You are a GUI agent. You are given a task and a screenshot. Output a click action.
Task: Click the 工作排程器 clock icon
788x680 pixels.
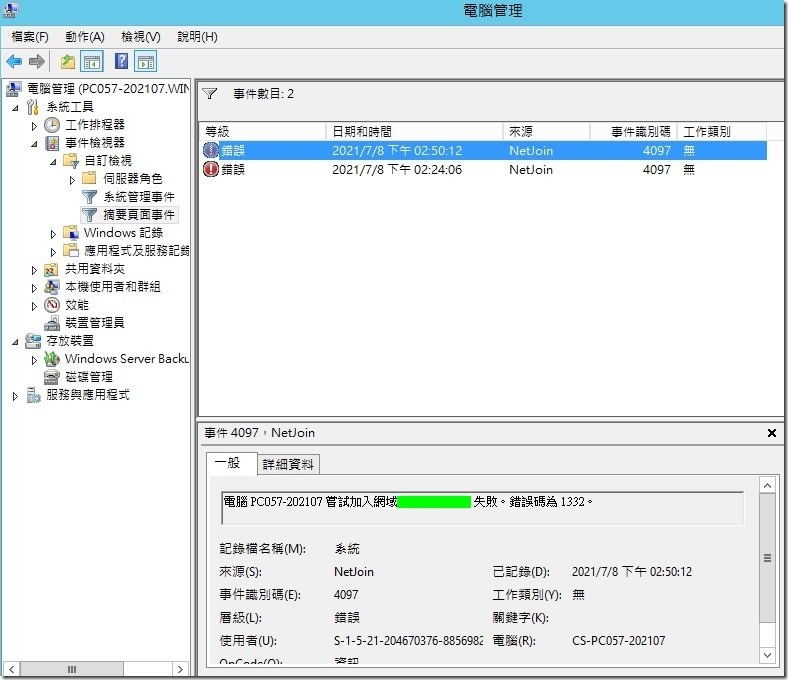pyautogui.click(x=52, y=125)
